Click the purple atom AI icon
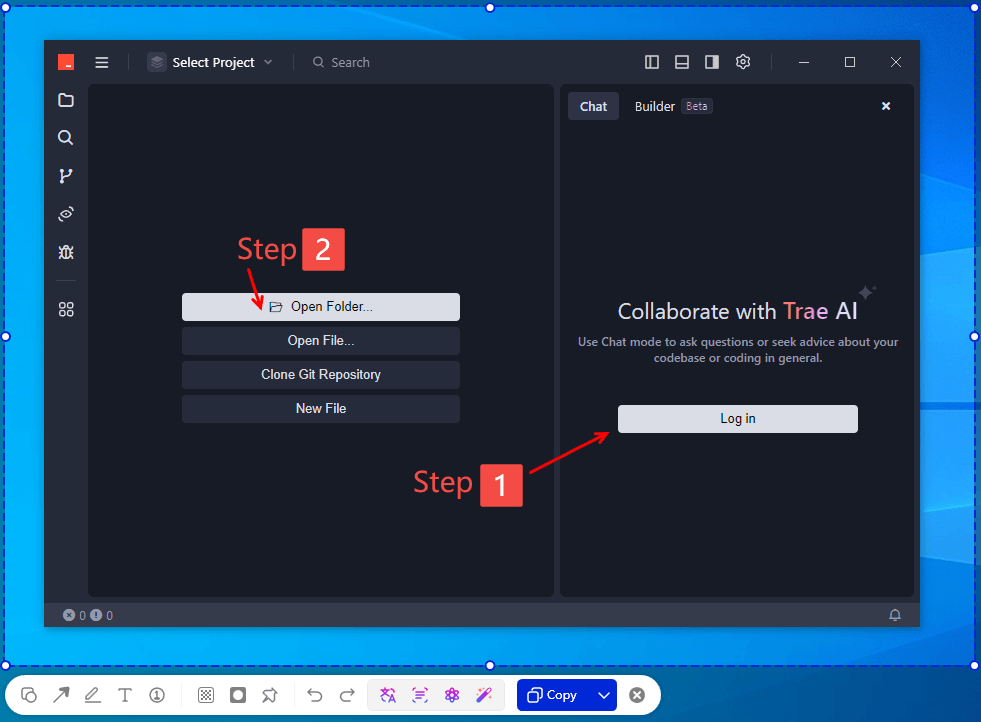The image size is (981, 722). point(452,695)
